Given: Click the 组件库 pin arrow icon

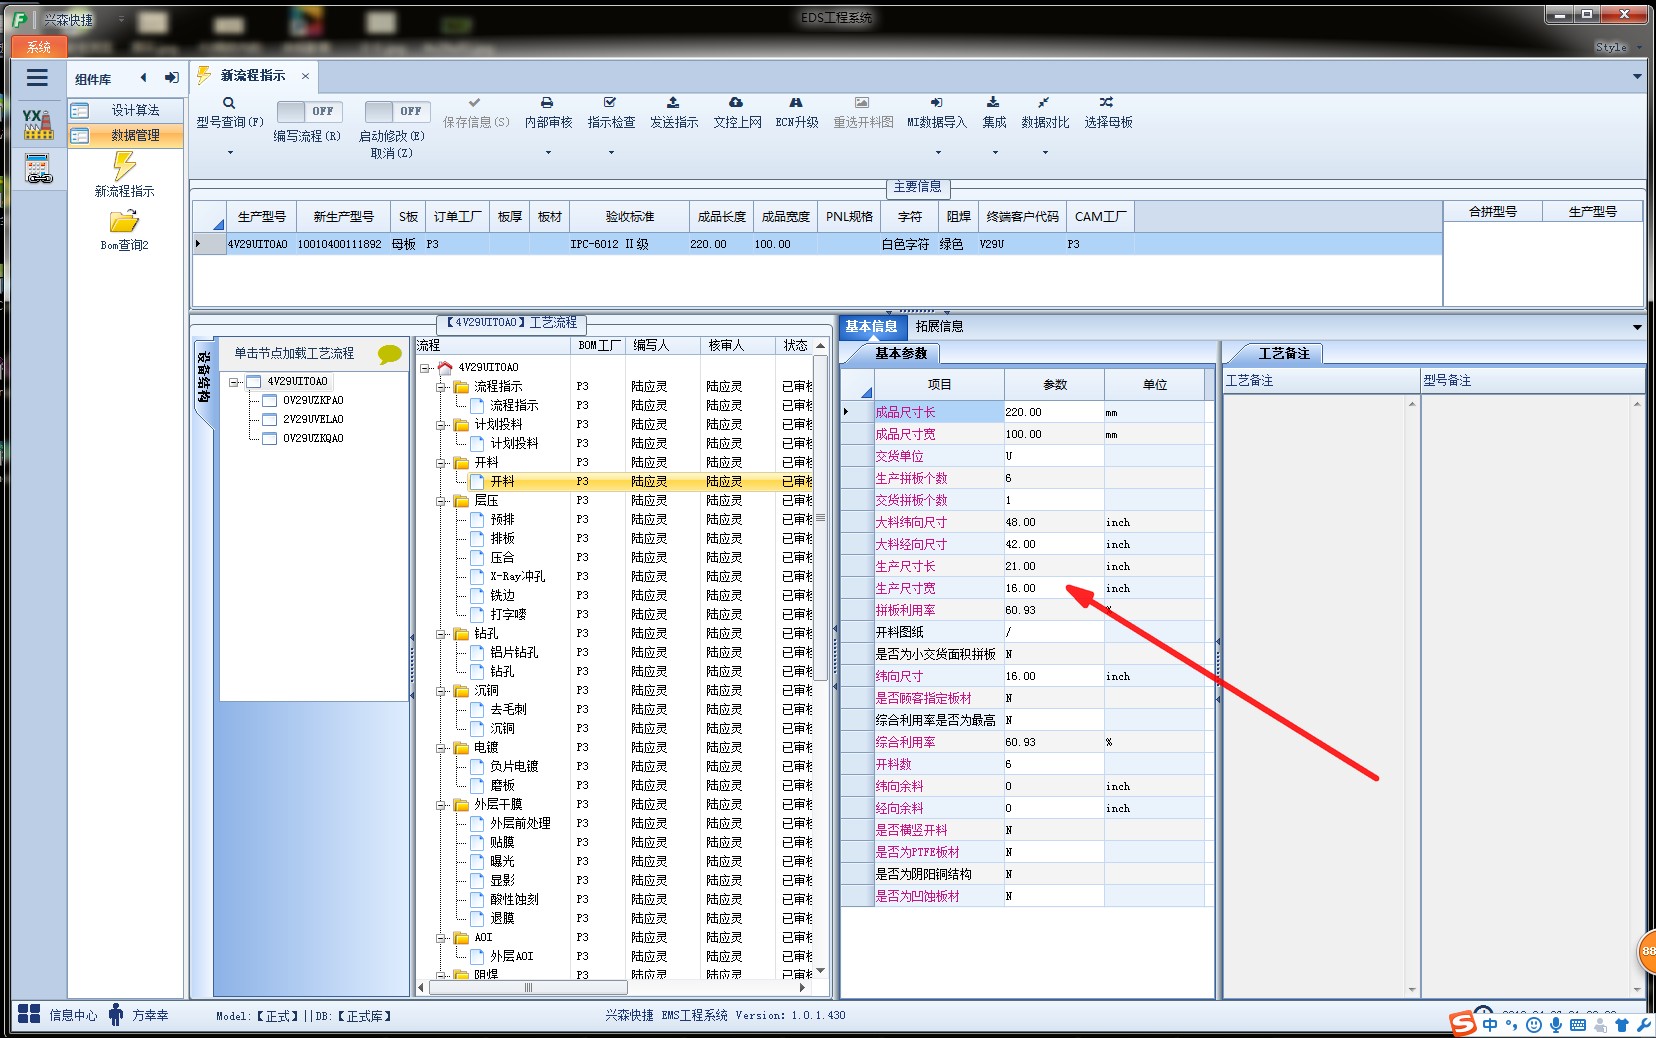Looking at the screenshot, I should 172,78.
